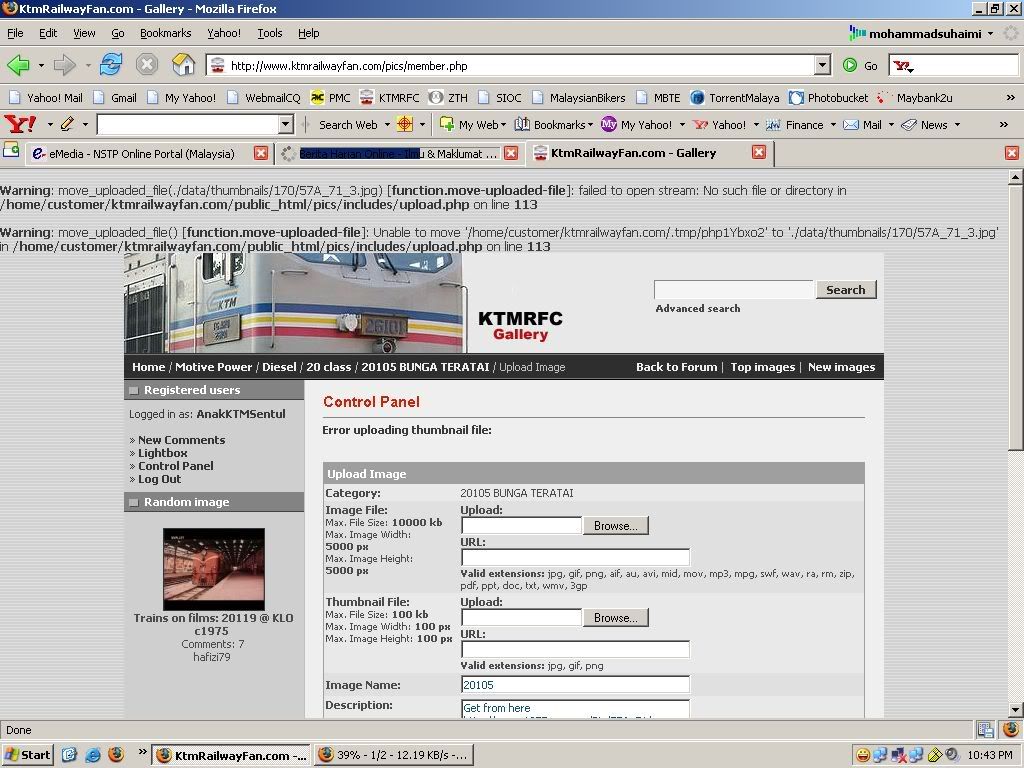This screenshot has width=1024, height=768.
Task: Focus the Image Name field containing 20105
Action: pos(575,684)
